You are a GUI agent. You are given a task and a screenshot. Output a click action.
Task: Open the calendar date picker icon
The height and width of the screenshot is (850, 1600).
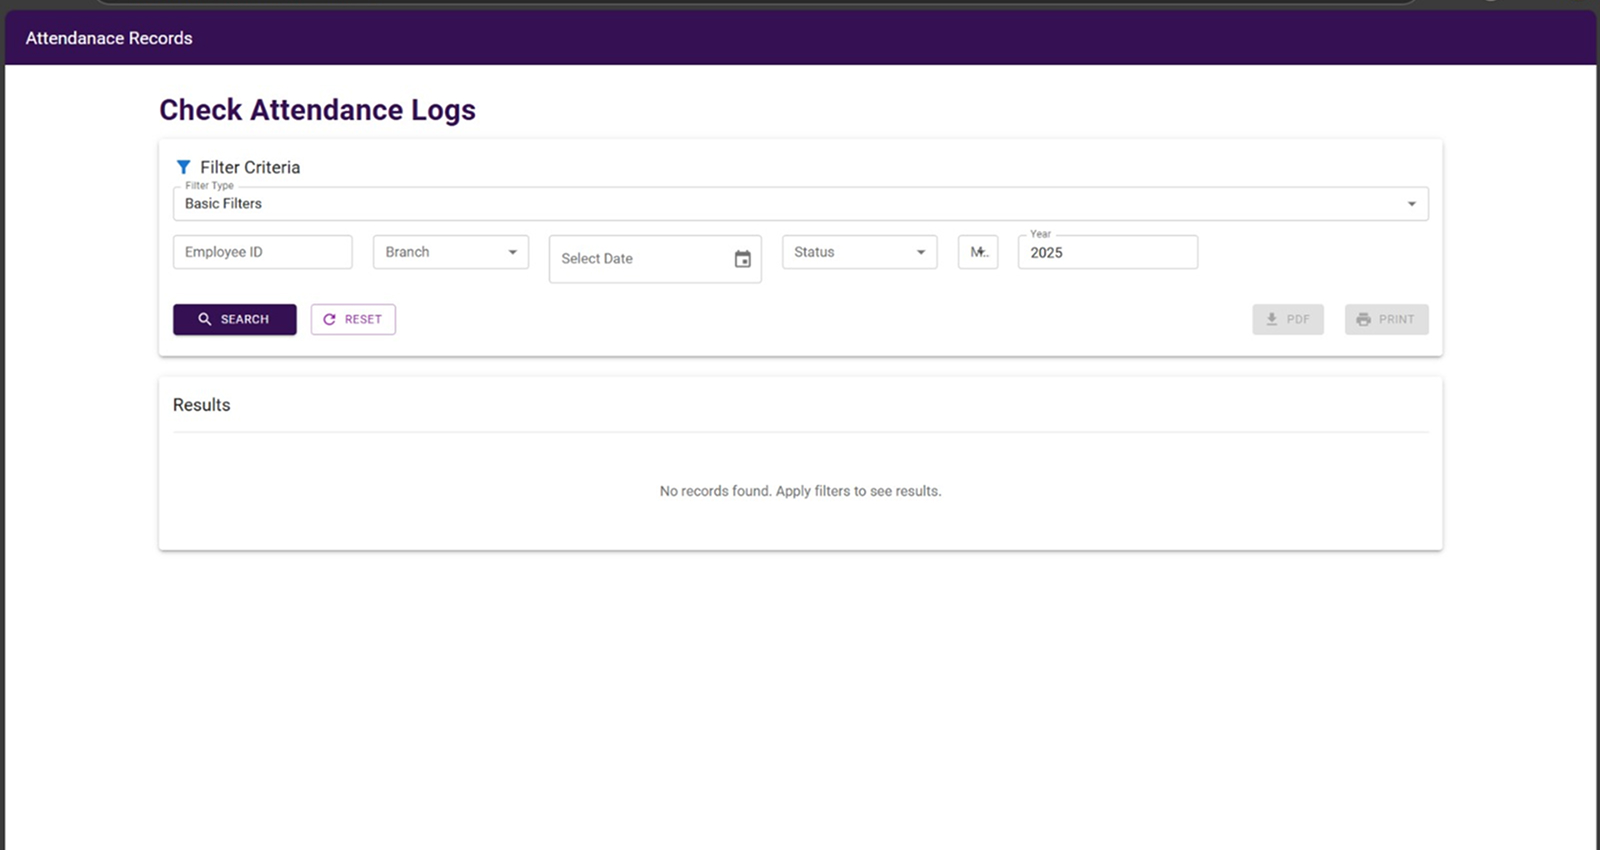tap(742, 259)
